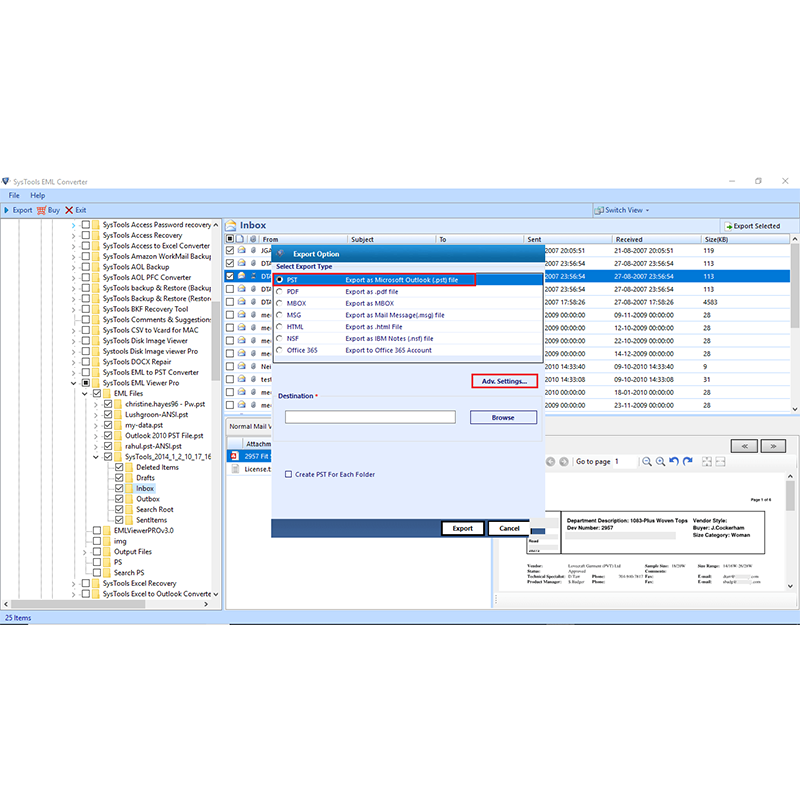
Task: Rotate preview counterclockwise
Action: [674, 461]
